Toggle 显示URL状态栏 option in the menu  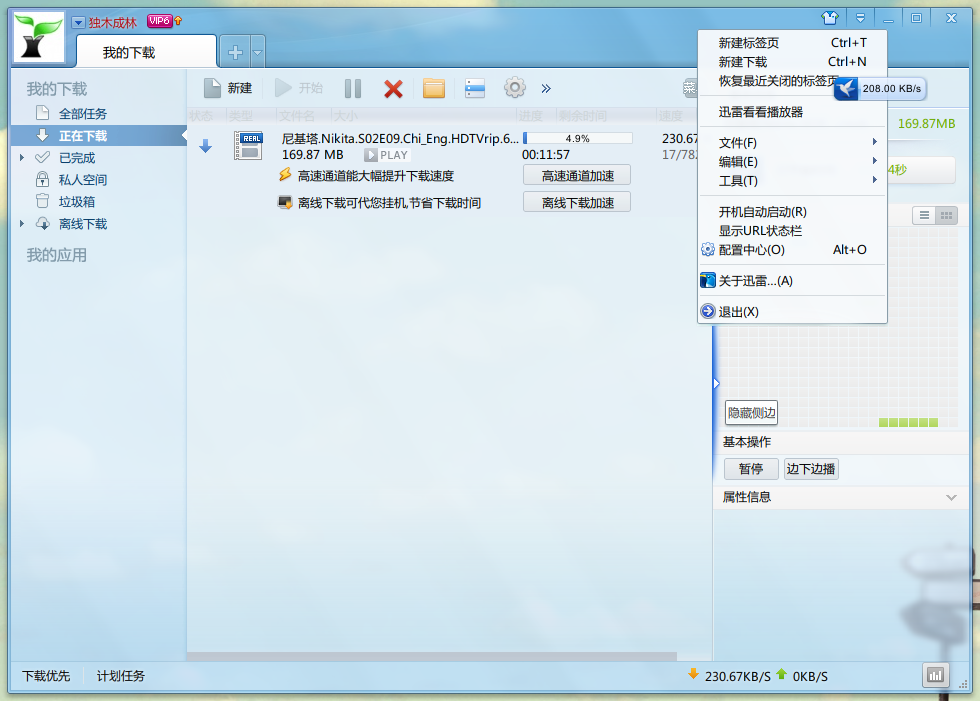pyautogui.click(x=760, y=231)
